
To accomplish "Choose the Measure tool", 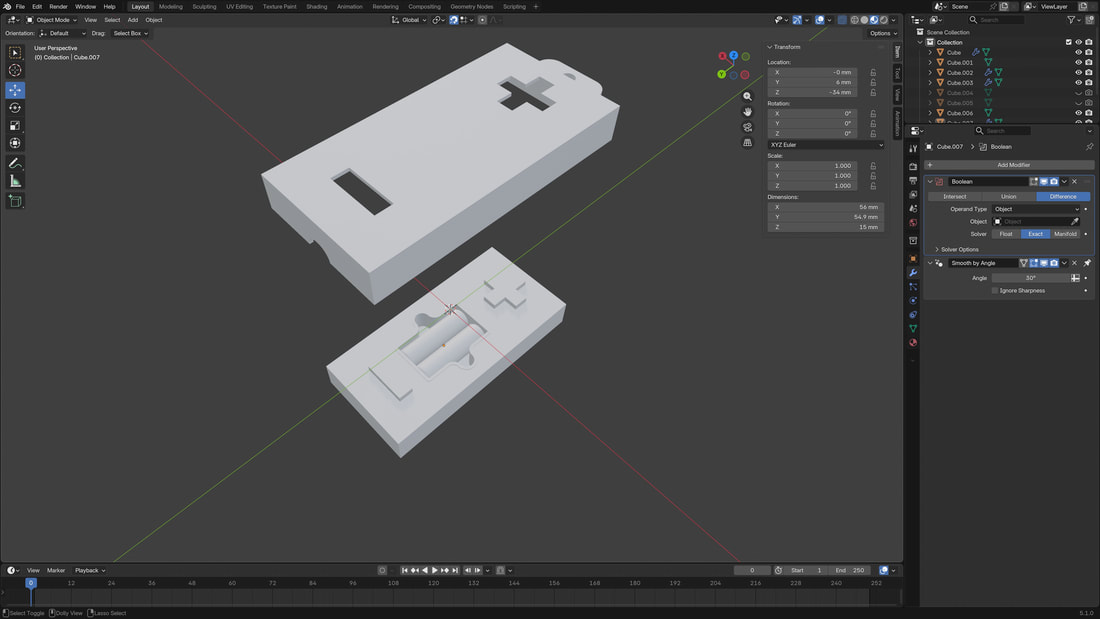I will [15, 181].
